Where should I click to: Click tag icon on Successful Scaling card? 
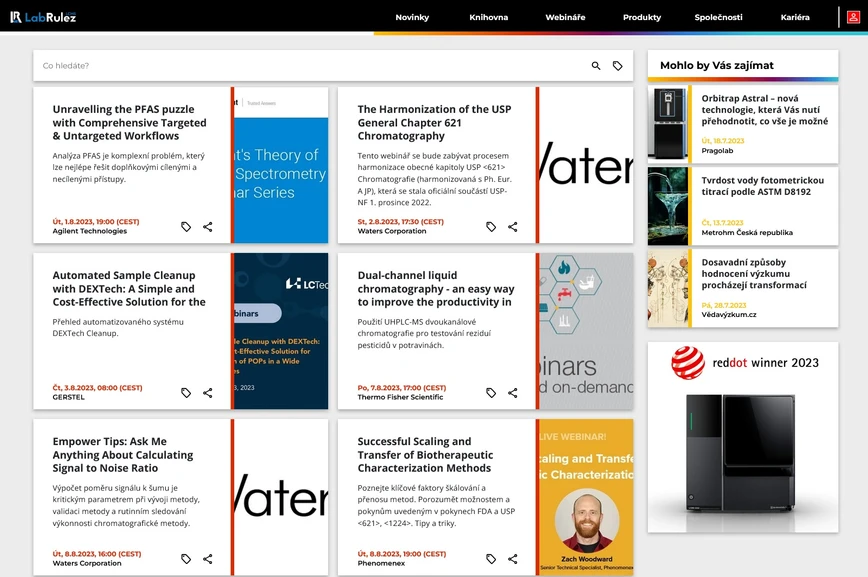tap(491, 559)
